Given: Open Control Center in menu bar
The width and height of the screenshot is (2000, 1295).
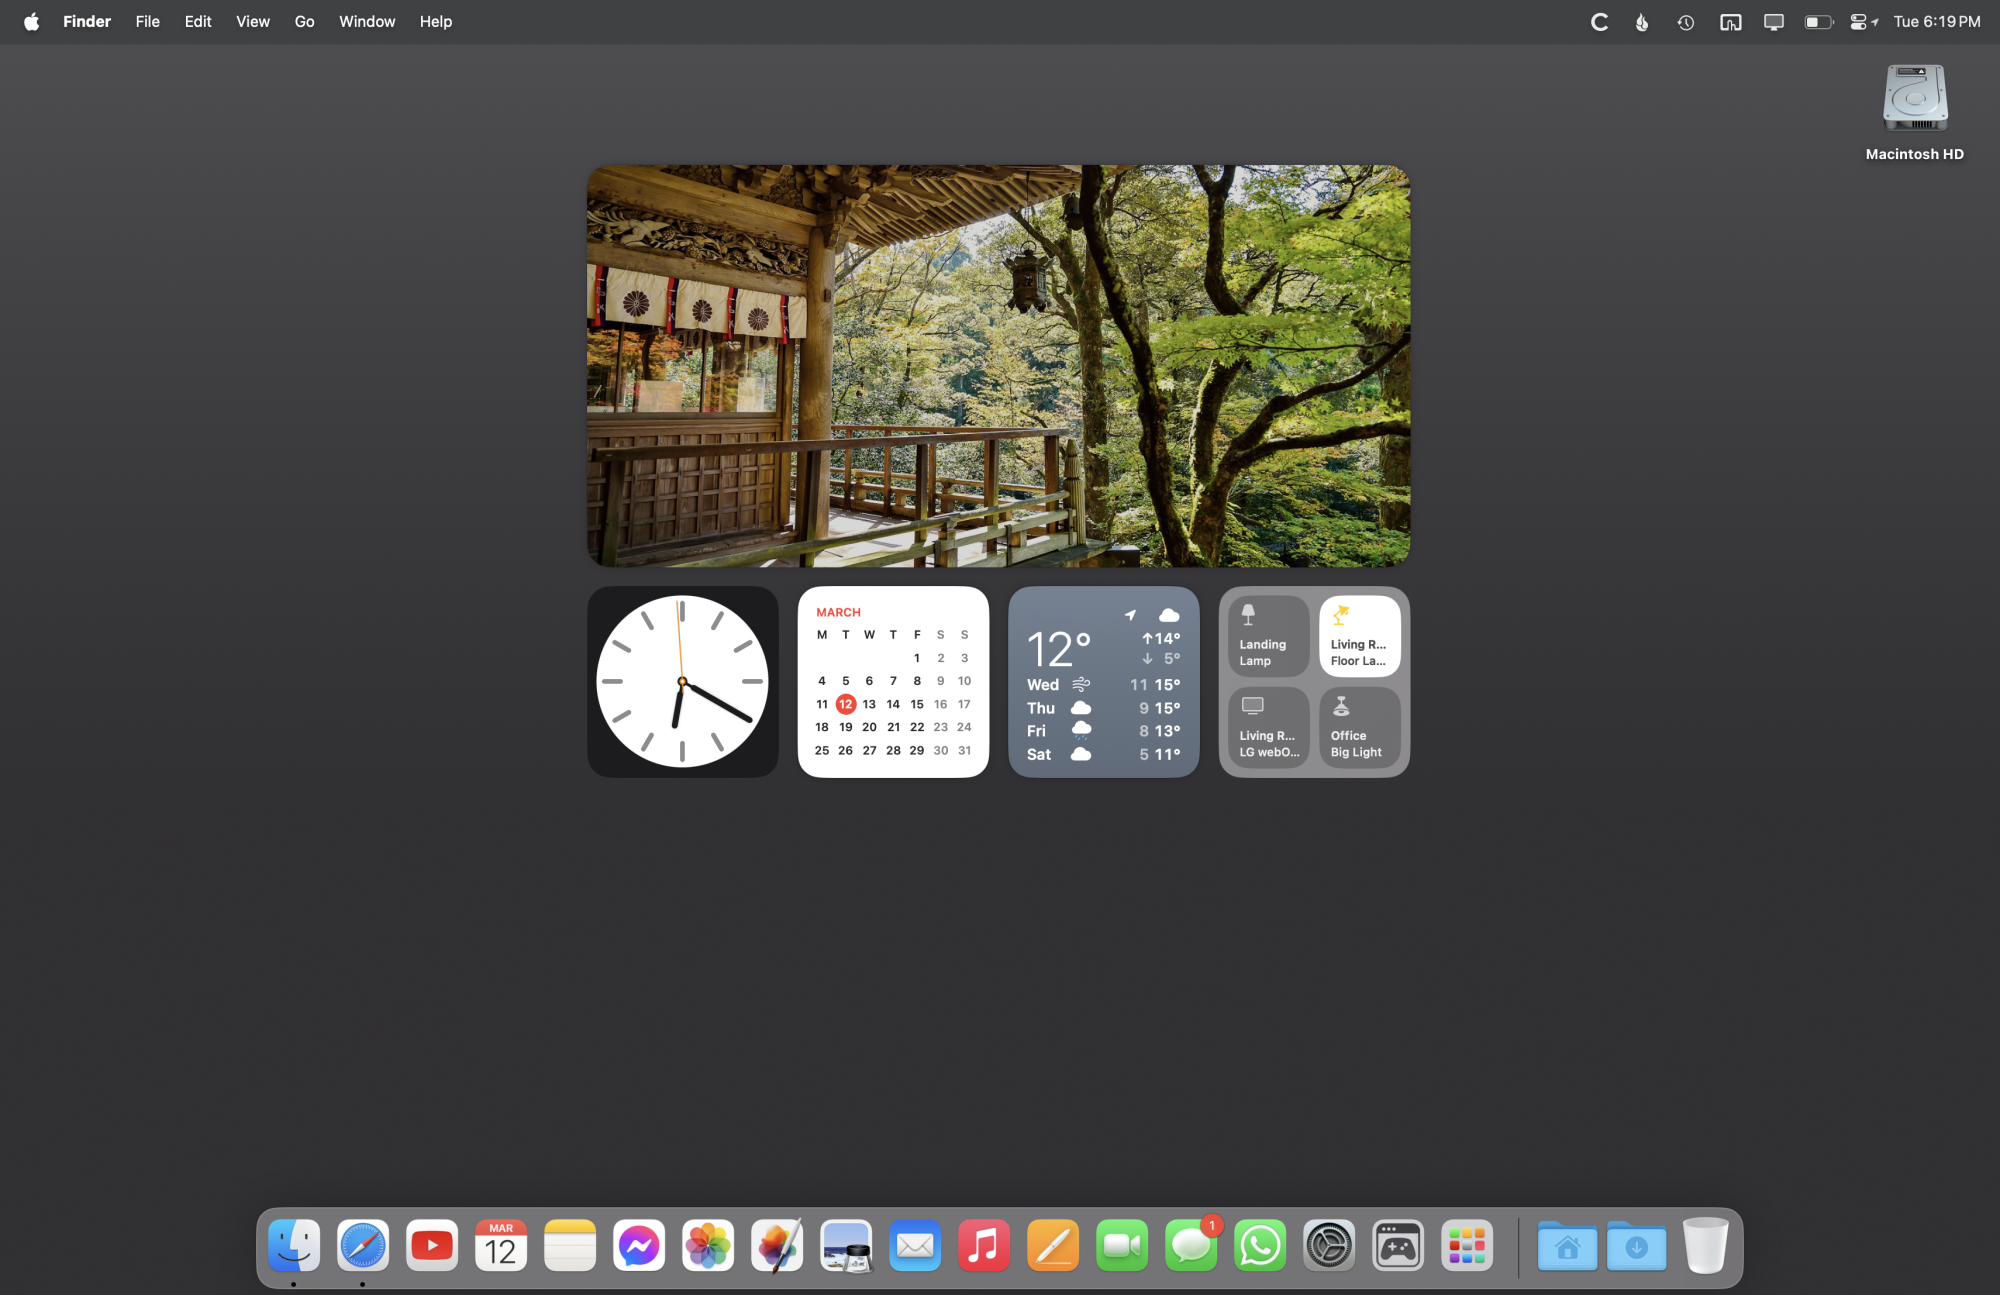Looking at the screenshot, I should 1859,22.
